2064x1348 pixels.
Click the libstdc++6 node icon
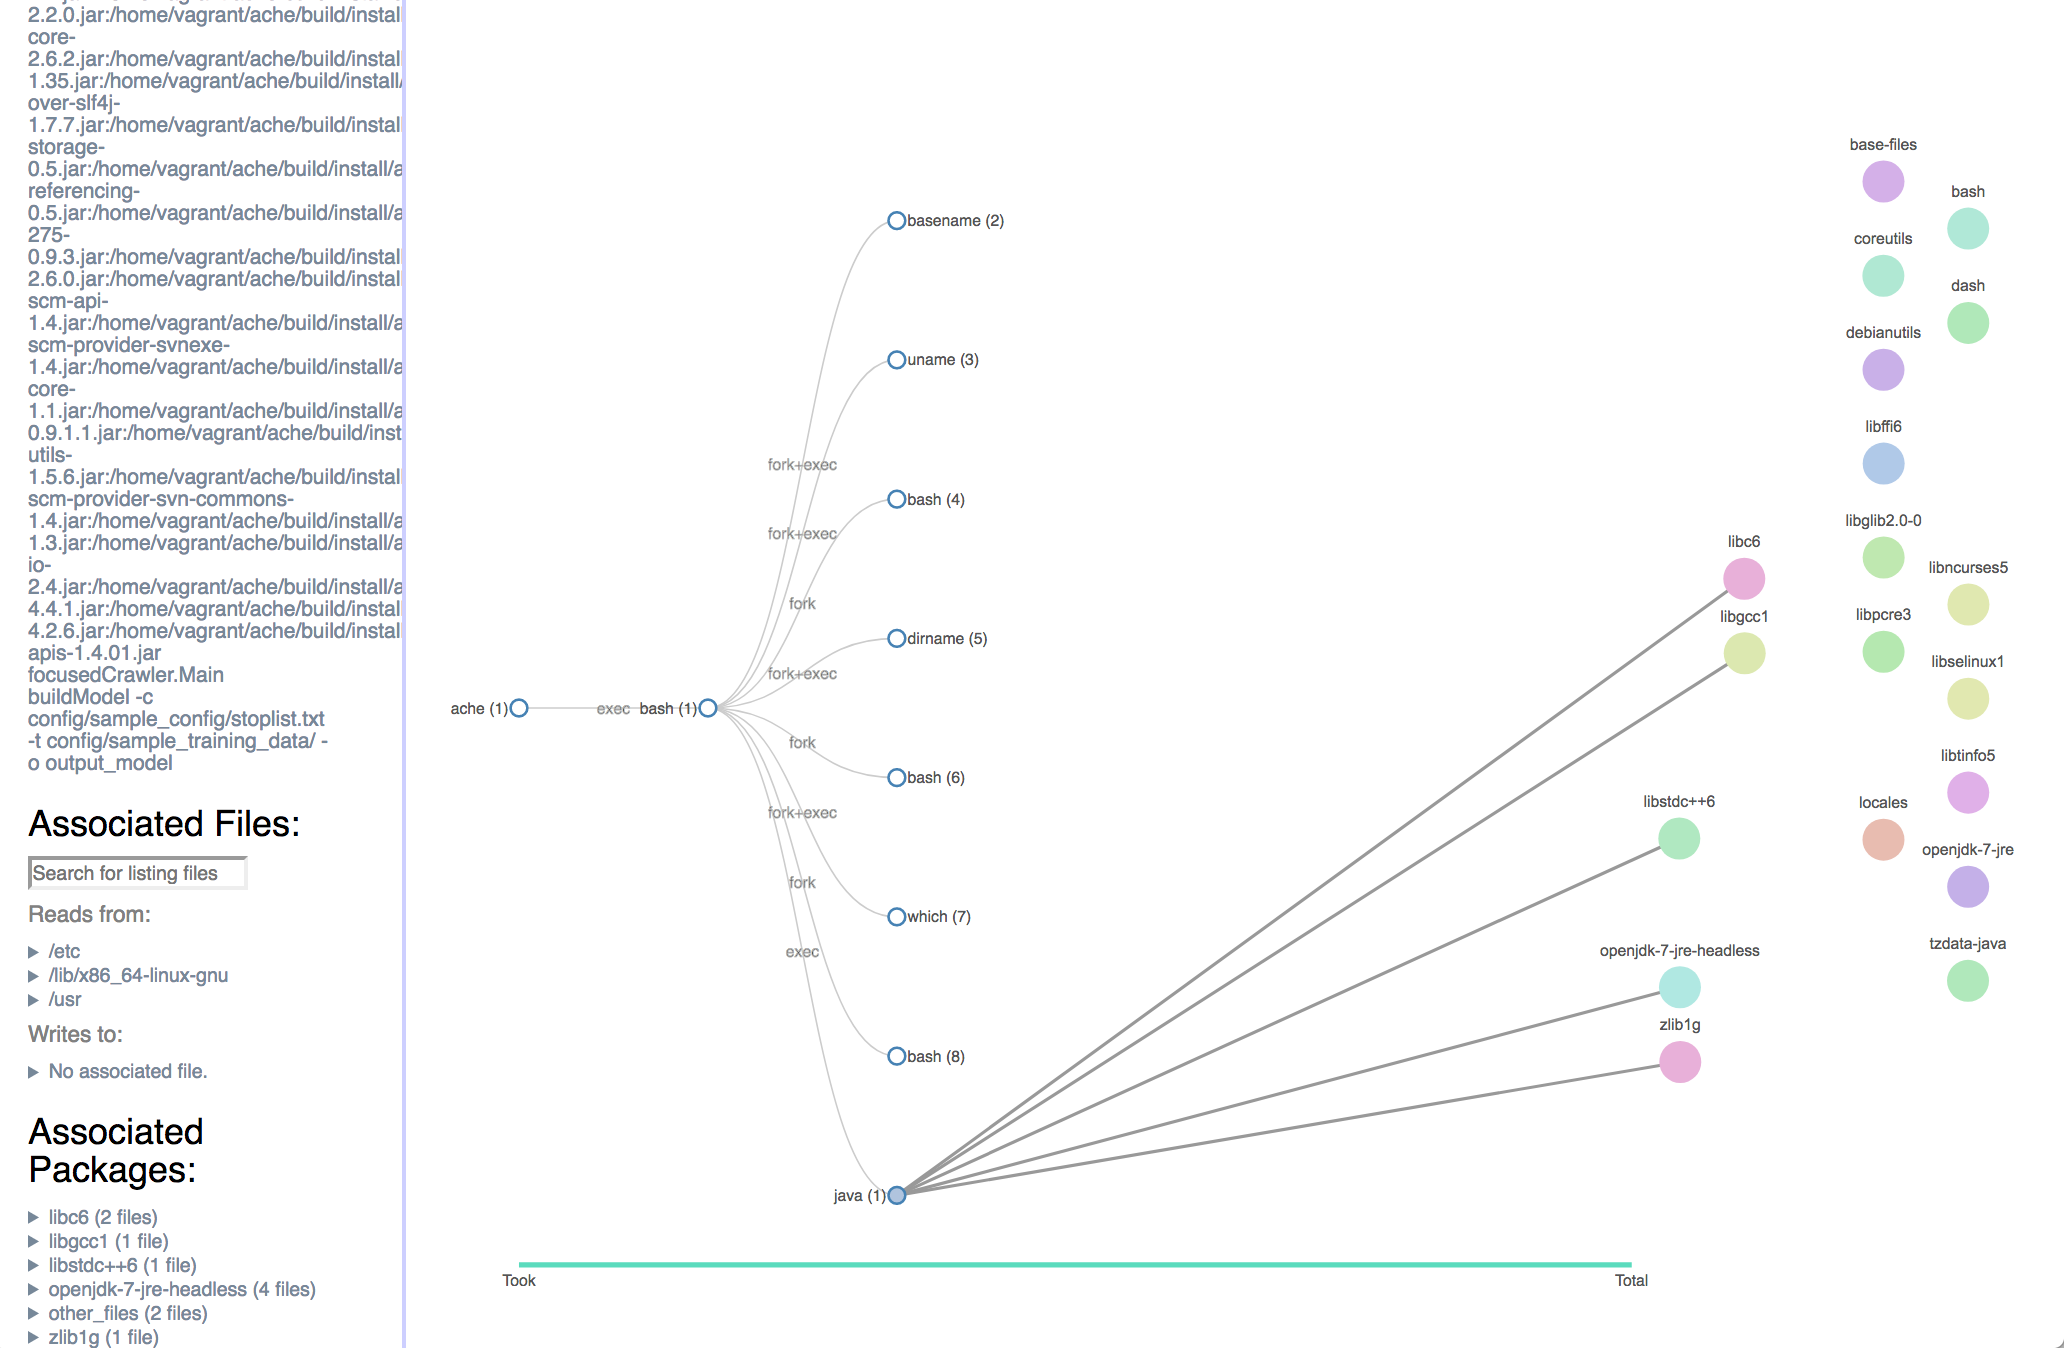(1674, 838)
